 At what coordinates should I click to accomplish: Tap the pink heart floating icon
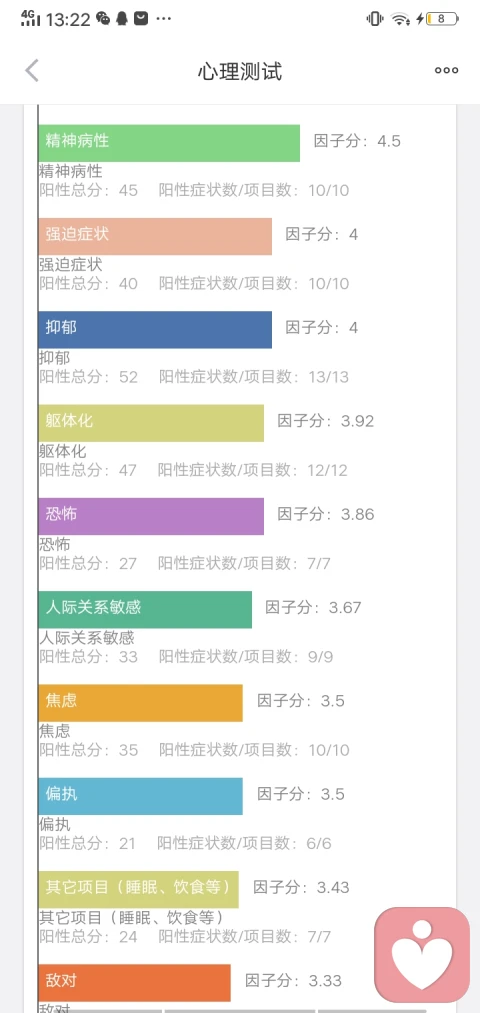point(422,955)
